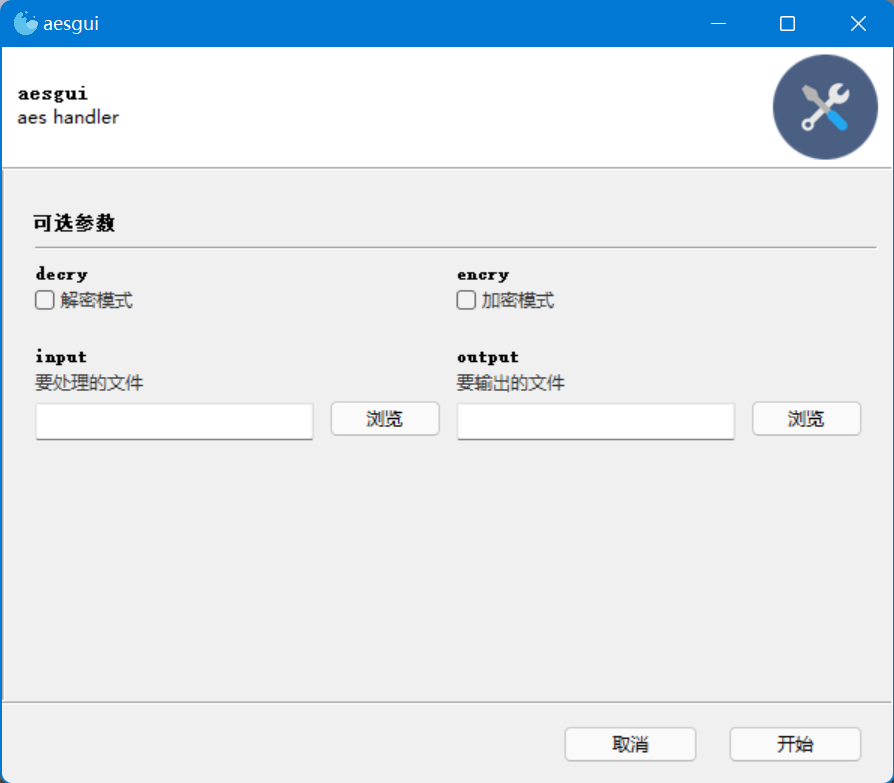
Task: Click the 可选参数 section heading
Action: 71,222
